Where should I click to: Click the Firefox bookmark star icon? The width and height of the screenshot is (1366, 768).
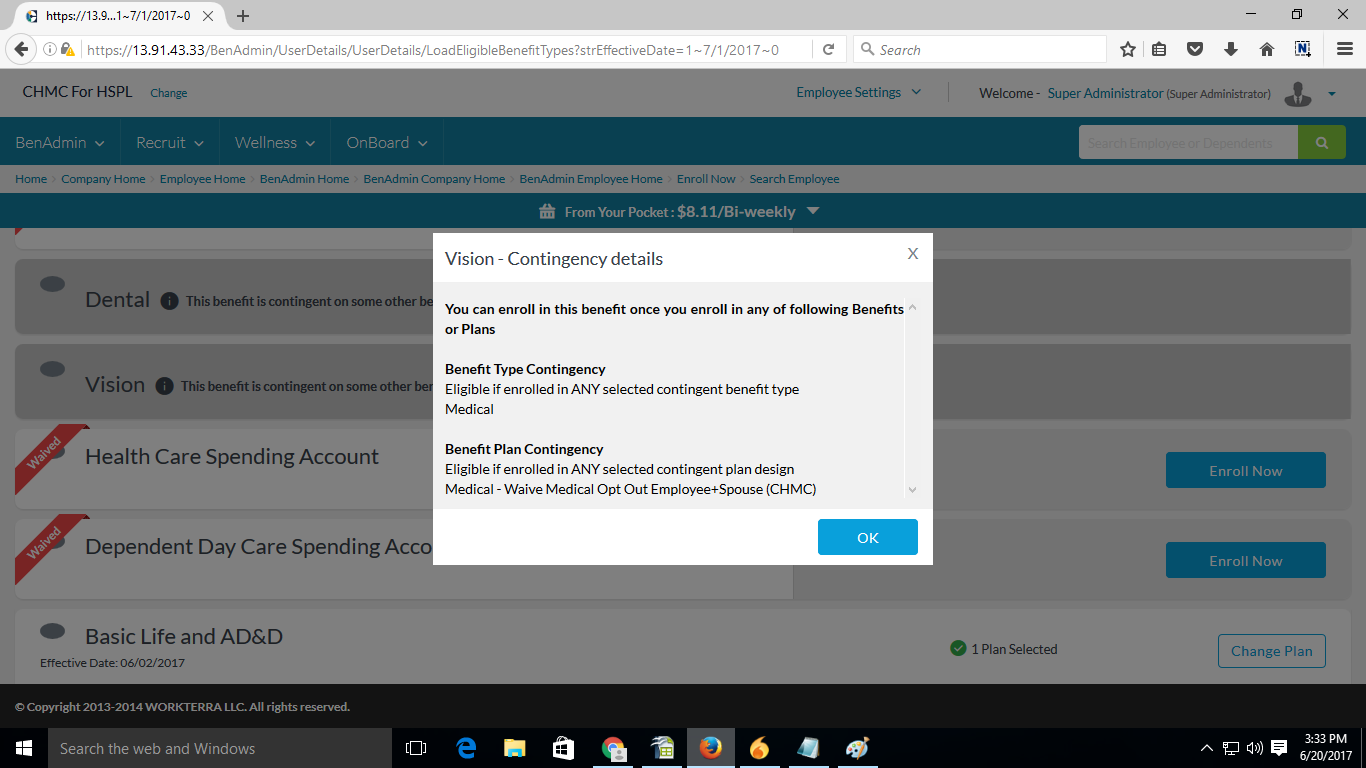click(x=1127, y=49)
